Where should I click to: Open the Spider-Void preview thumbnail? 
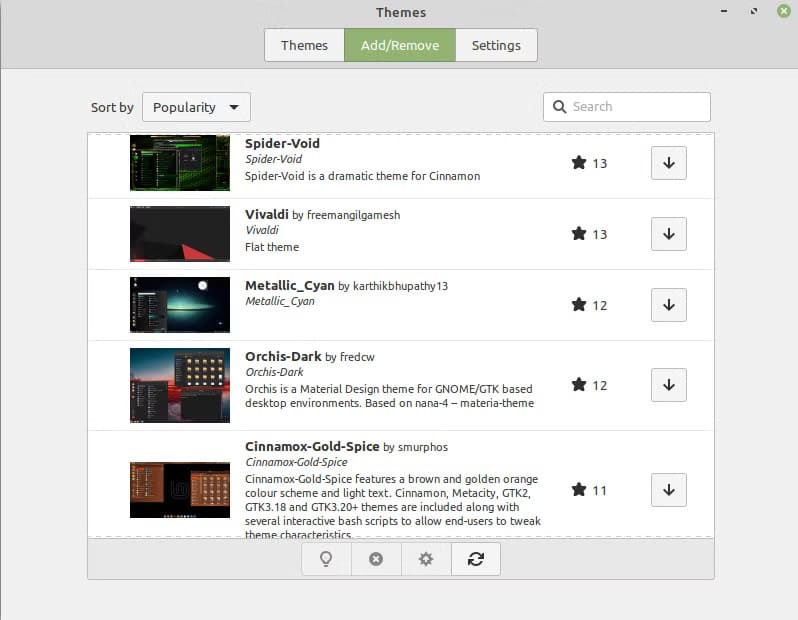tap(180, 163)
